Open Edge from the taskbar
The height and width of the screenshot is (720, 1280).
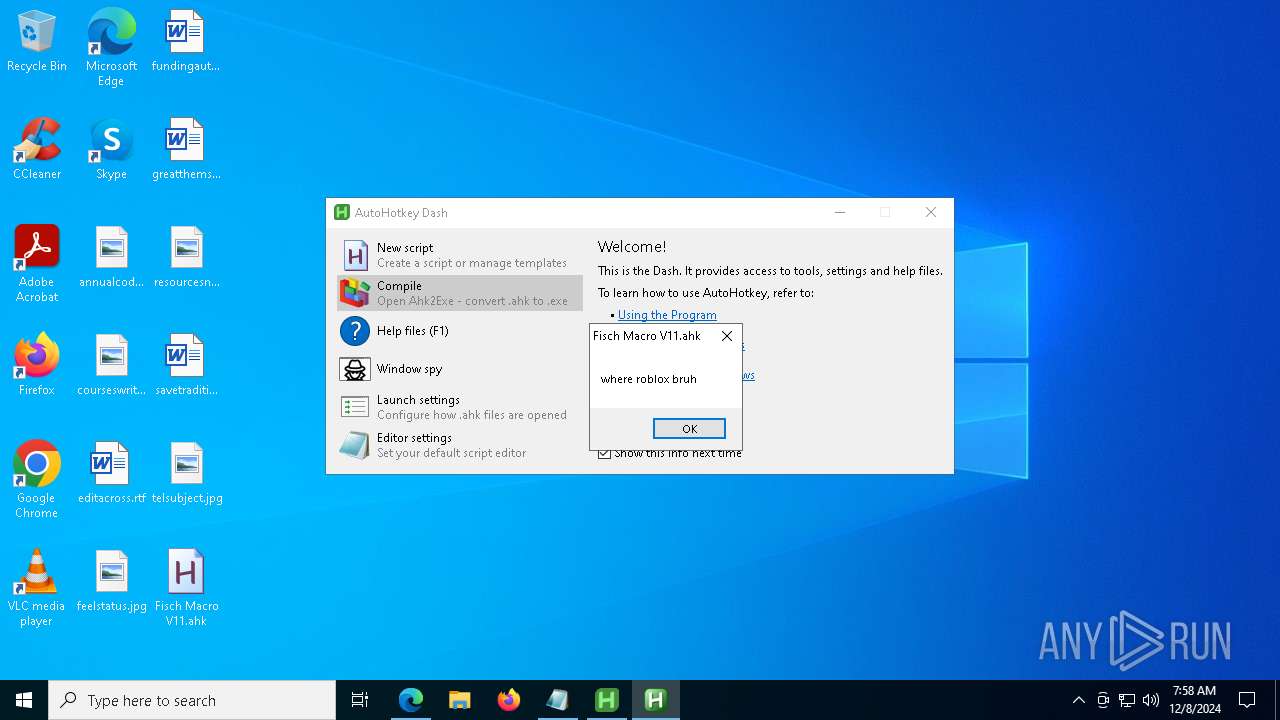point(411,700)
